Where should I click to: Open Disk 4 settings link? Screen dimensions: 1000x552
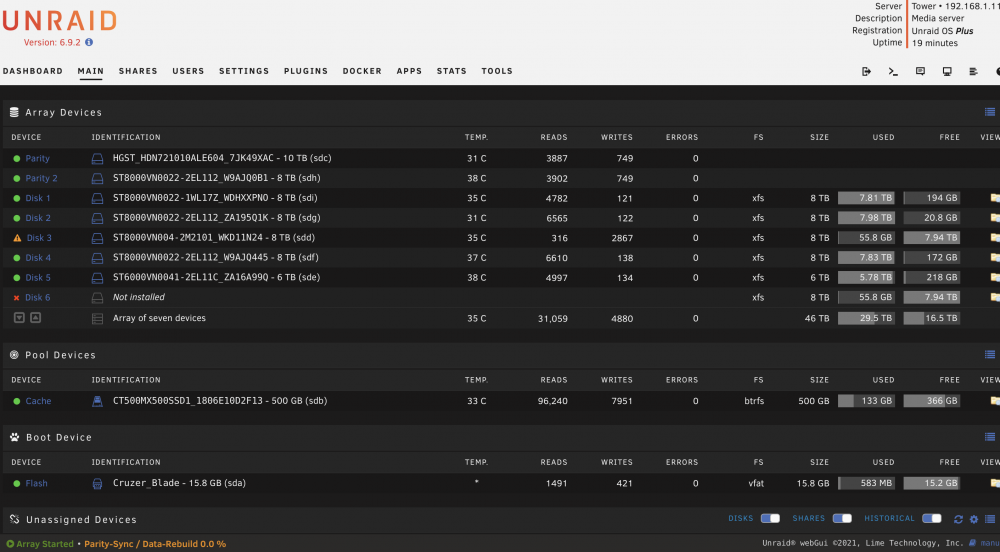point(38,258)
